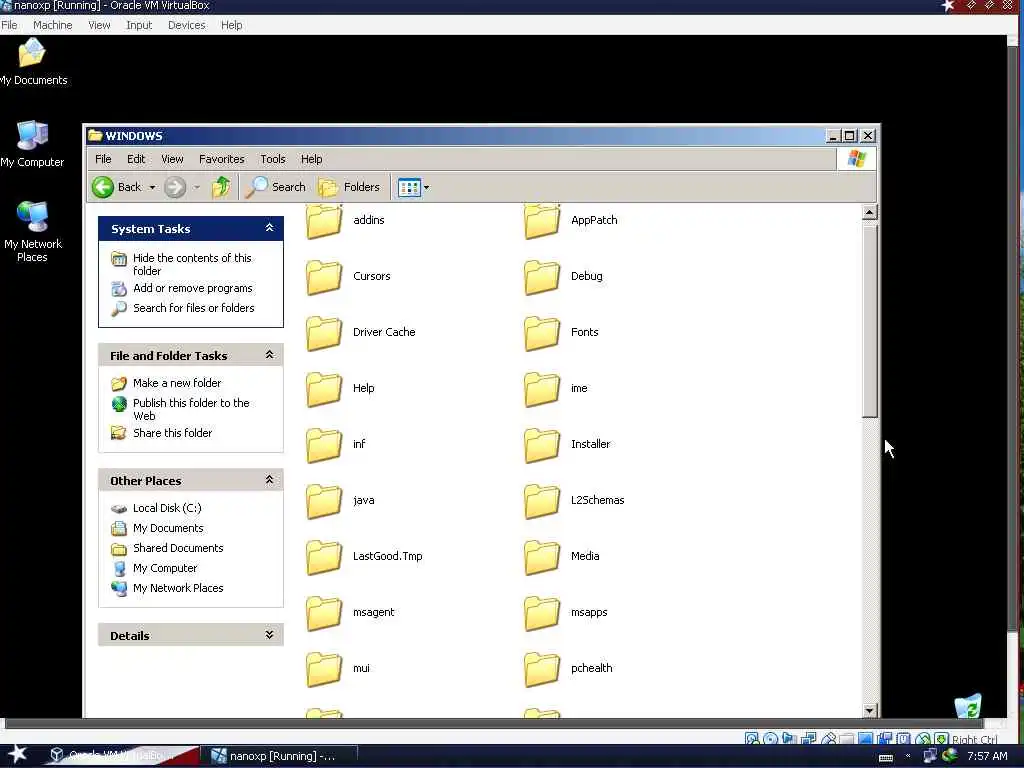Select the mui folder icon
Viewport: 1024px width, 768px height.
324,669
